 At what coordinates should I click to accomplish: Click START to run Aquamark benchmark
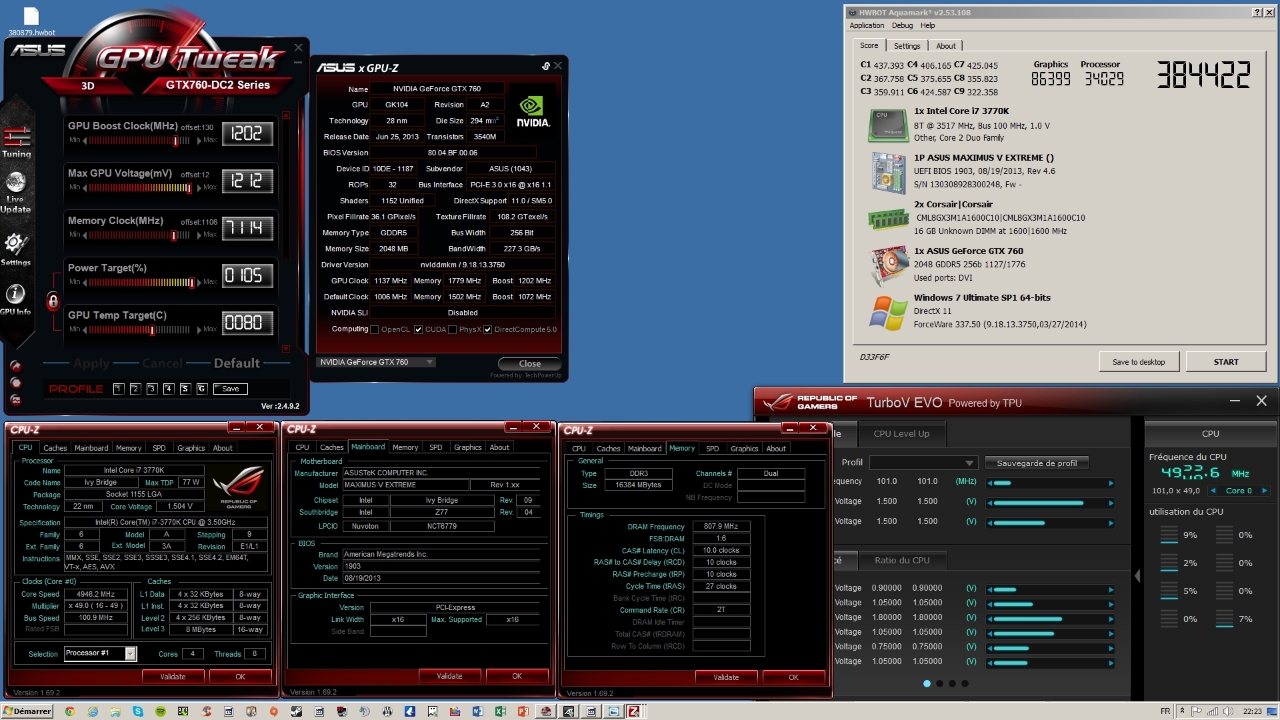[x=1226, y=362]
